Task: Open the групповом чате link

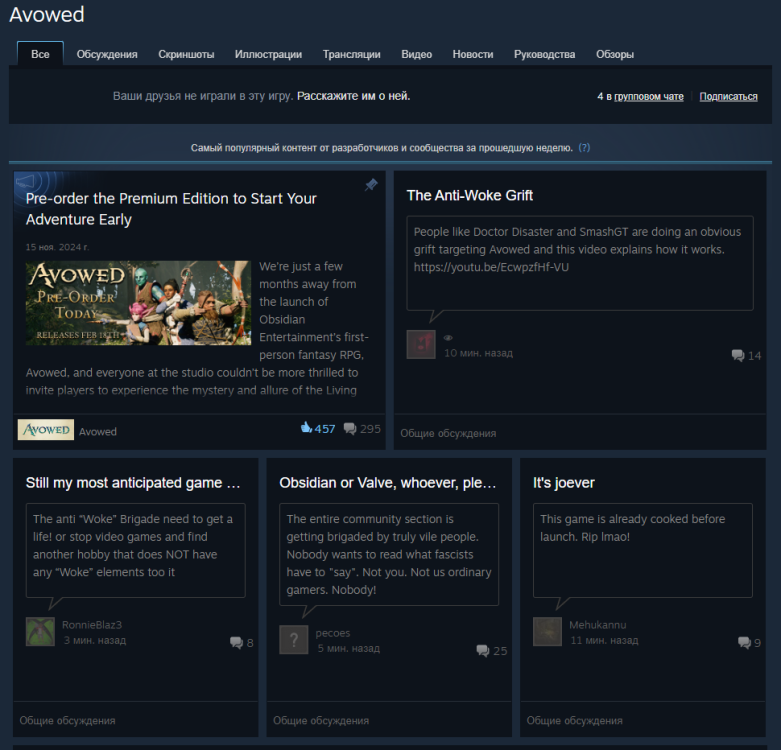Action: 648,96
